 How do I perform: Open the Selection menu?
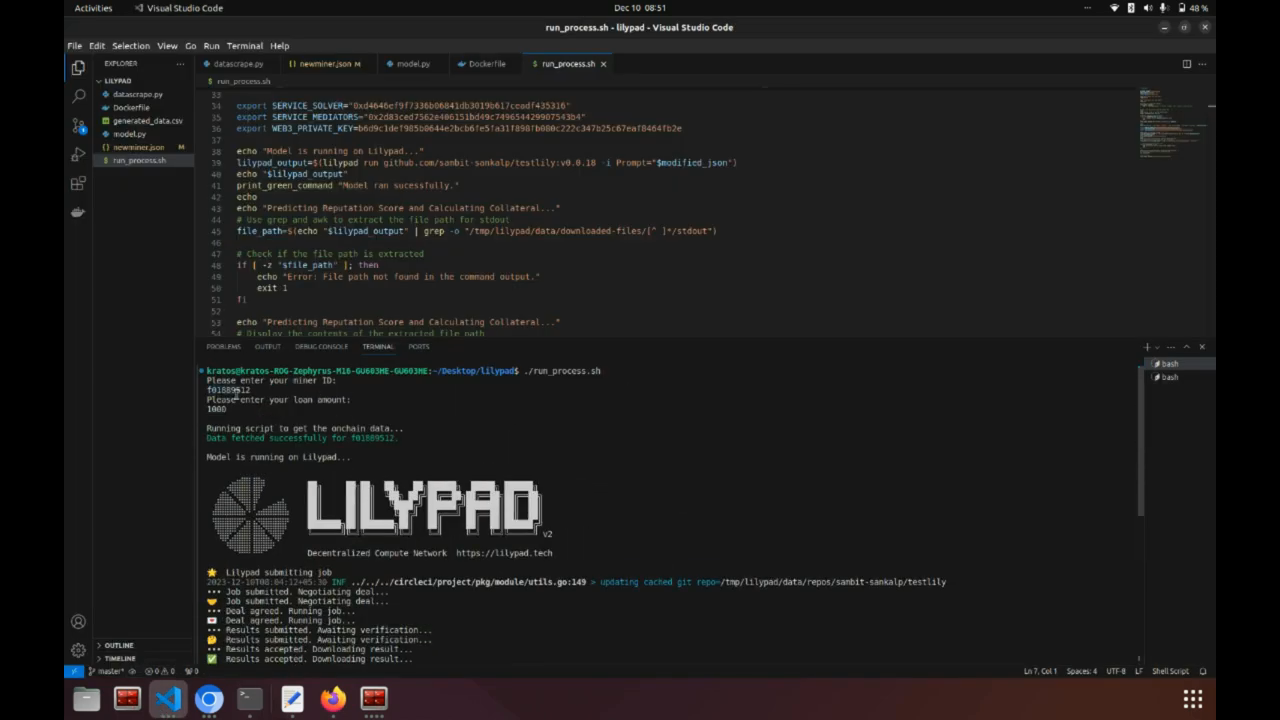[131, 46]
